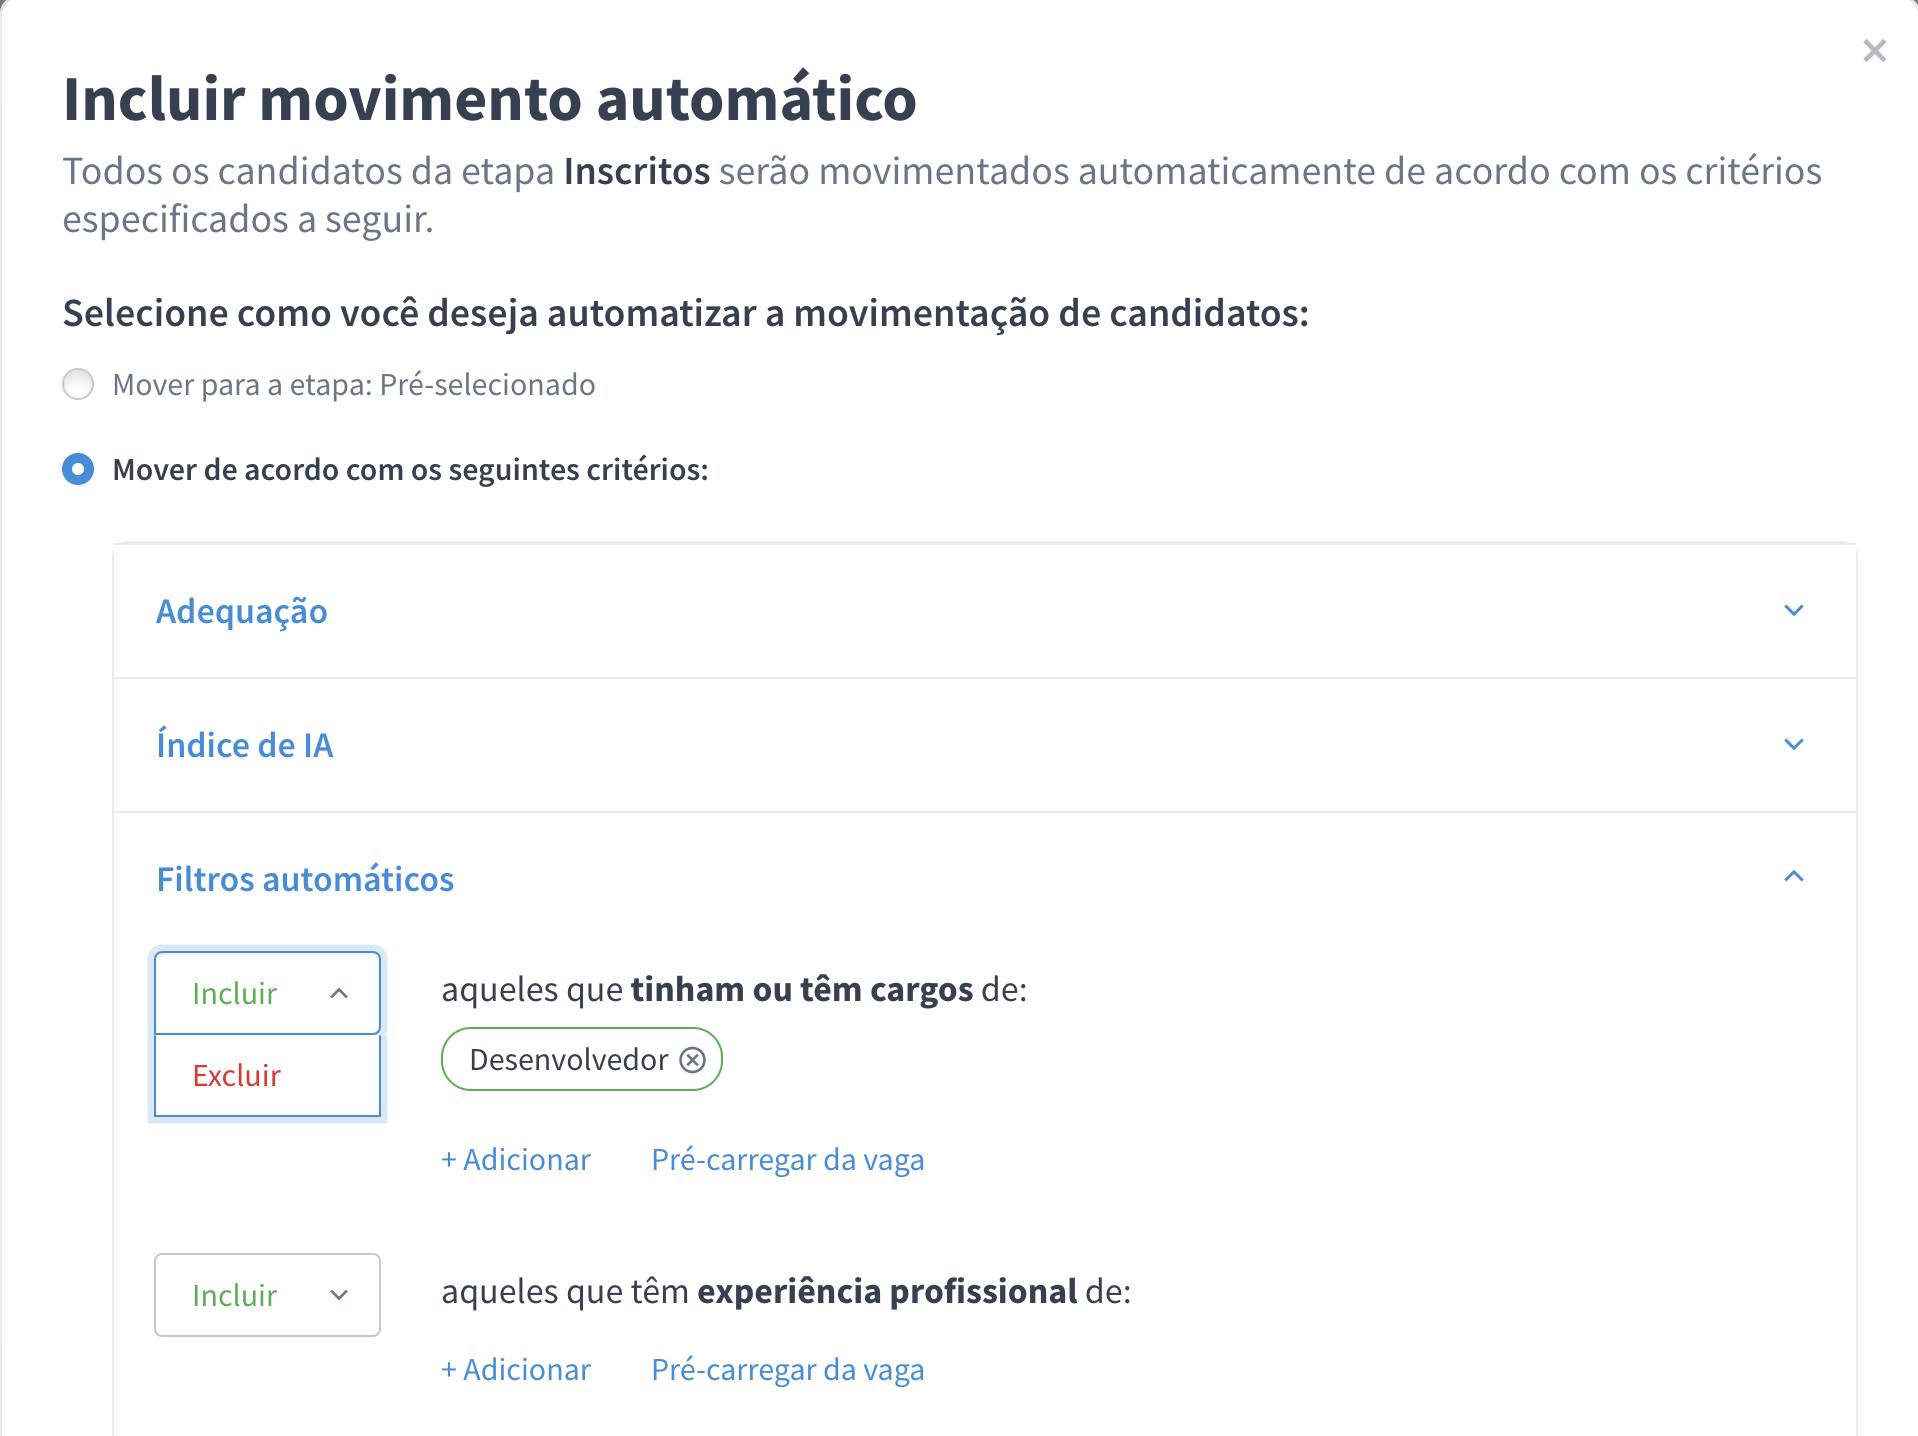Click the Índice de IA chevron icon
1918x1436 pixels.
coord(1795,744)
